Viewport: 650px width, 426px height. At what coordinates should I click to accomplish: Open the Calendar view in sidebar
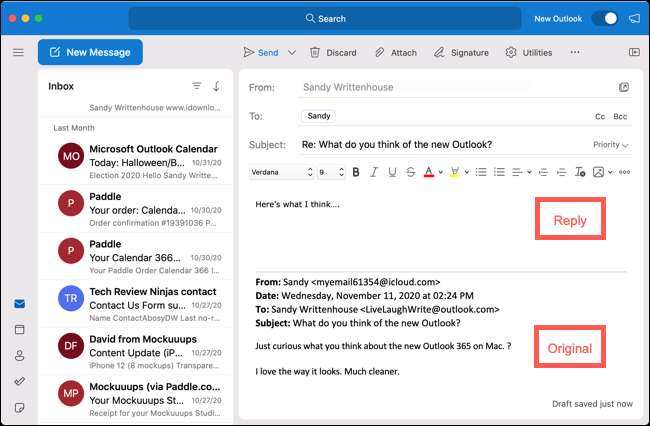[18, 329]
